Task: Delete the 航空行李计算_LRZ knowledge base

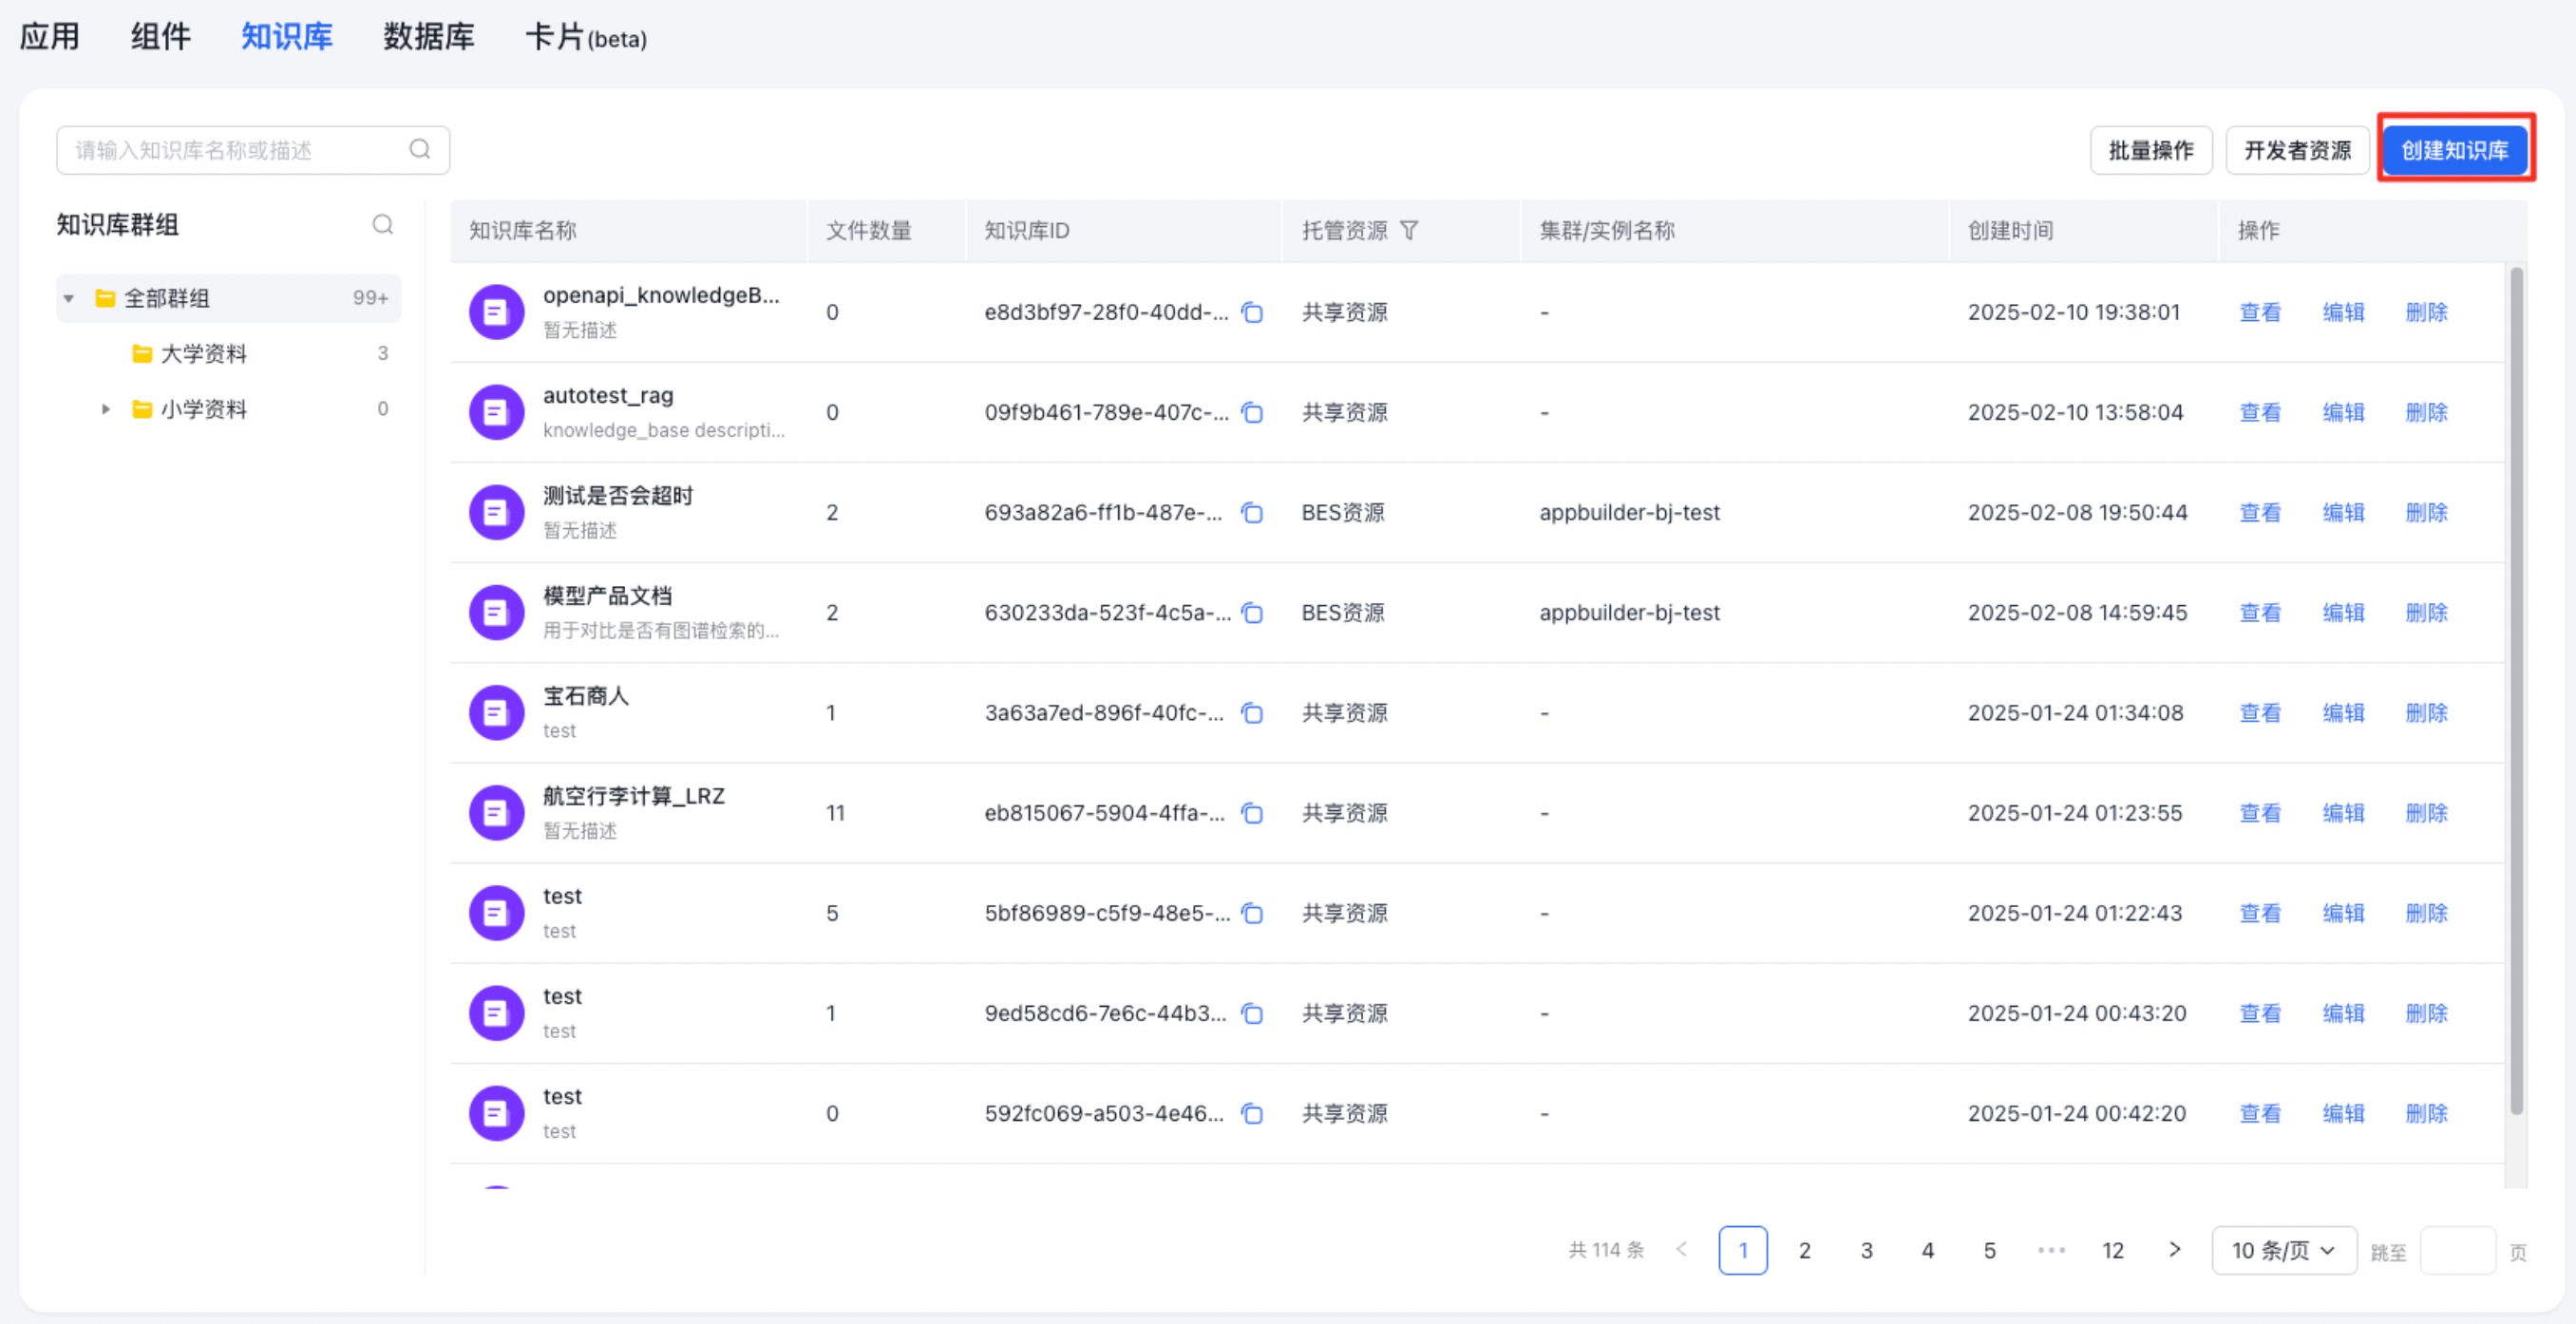Action: coord(2426,813)
